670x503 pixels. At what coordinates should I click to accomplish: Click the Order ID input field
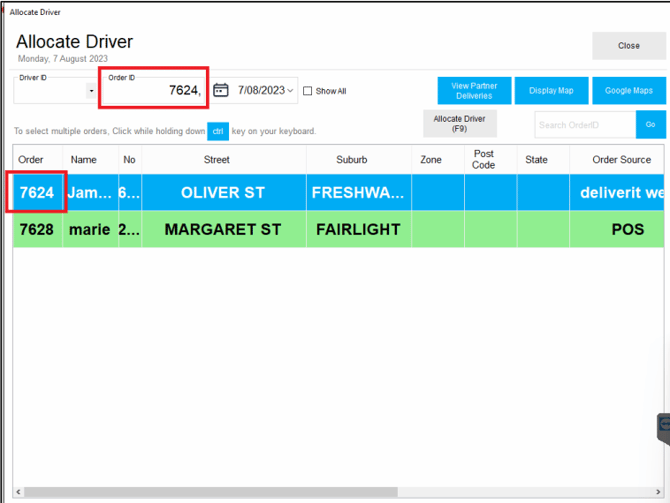pyautogui.click(x=153, y=91)
